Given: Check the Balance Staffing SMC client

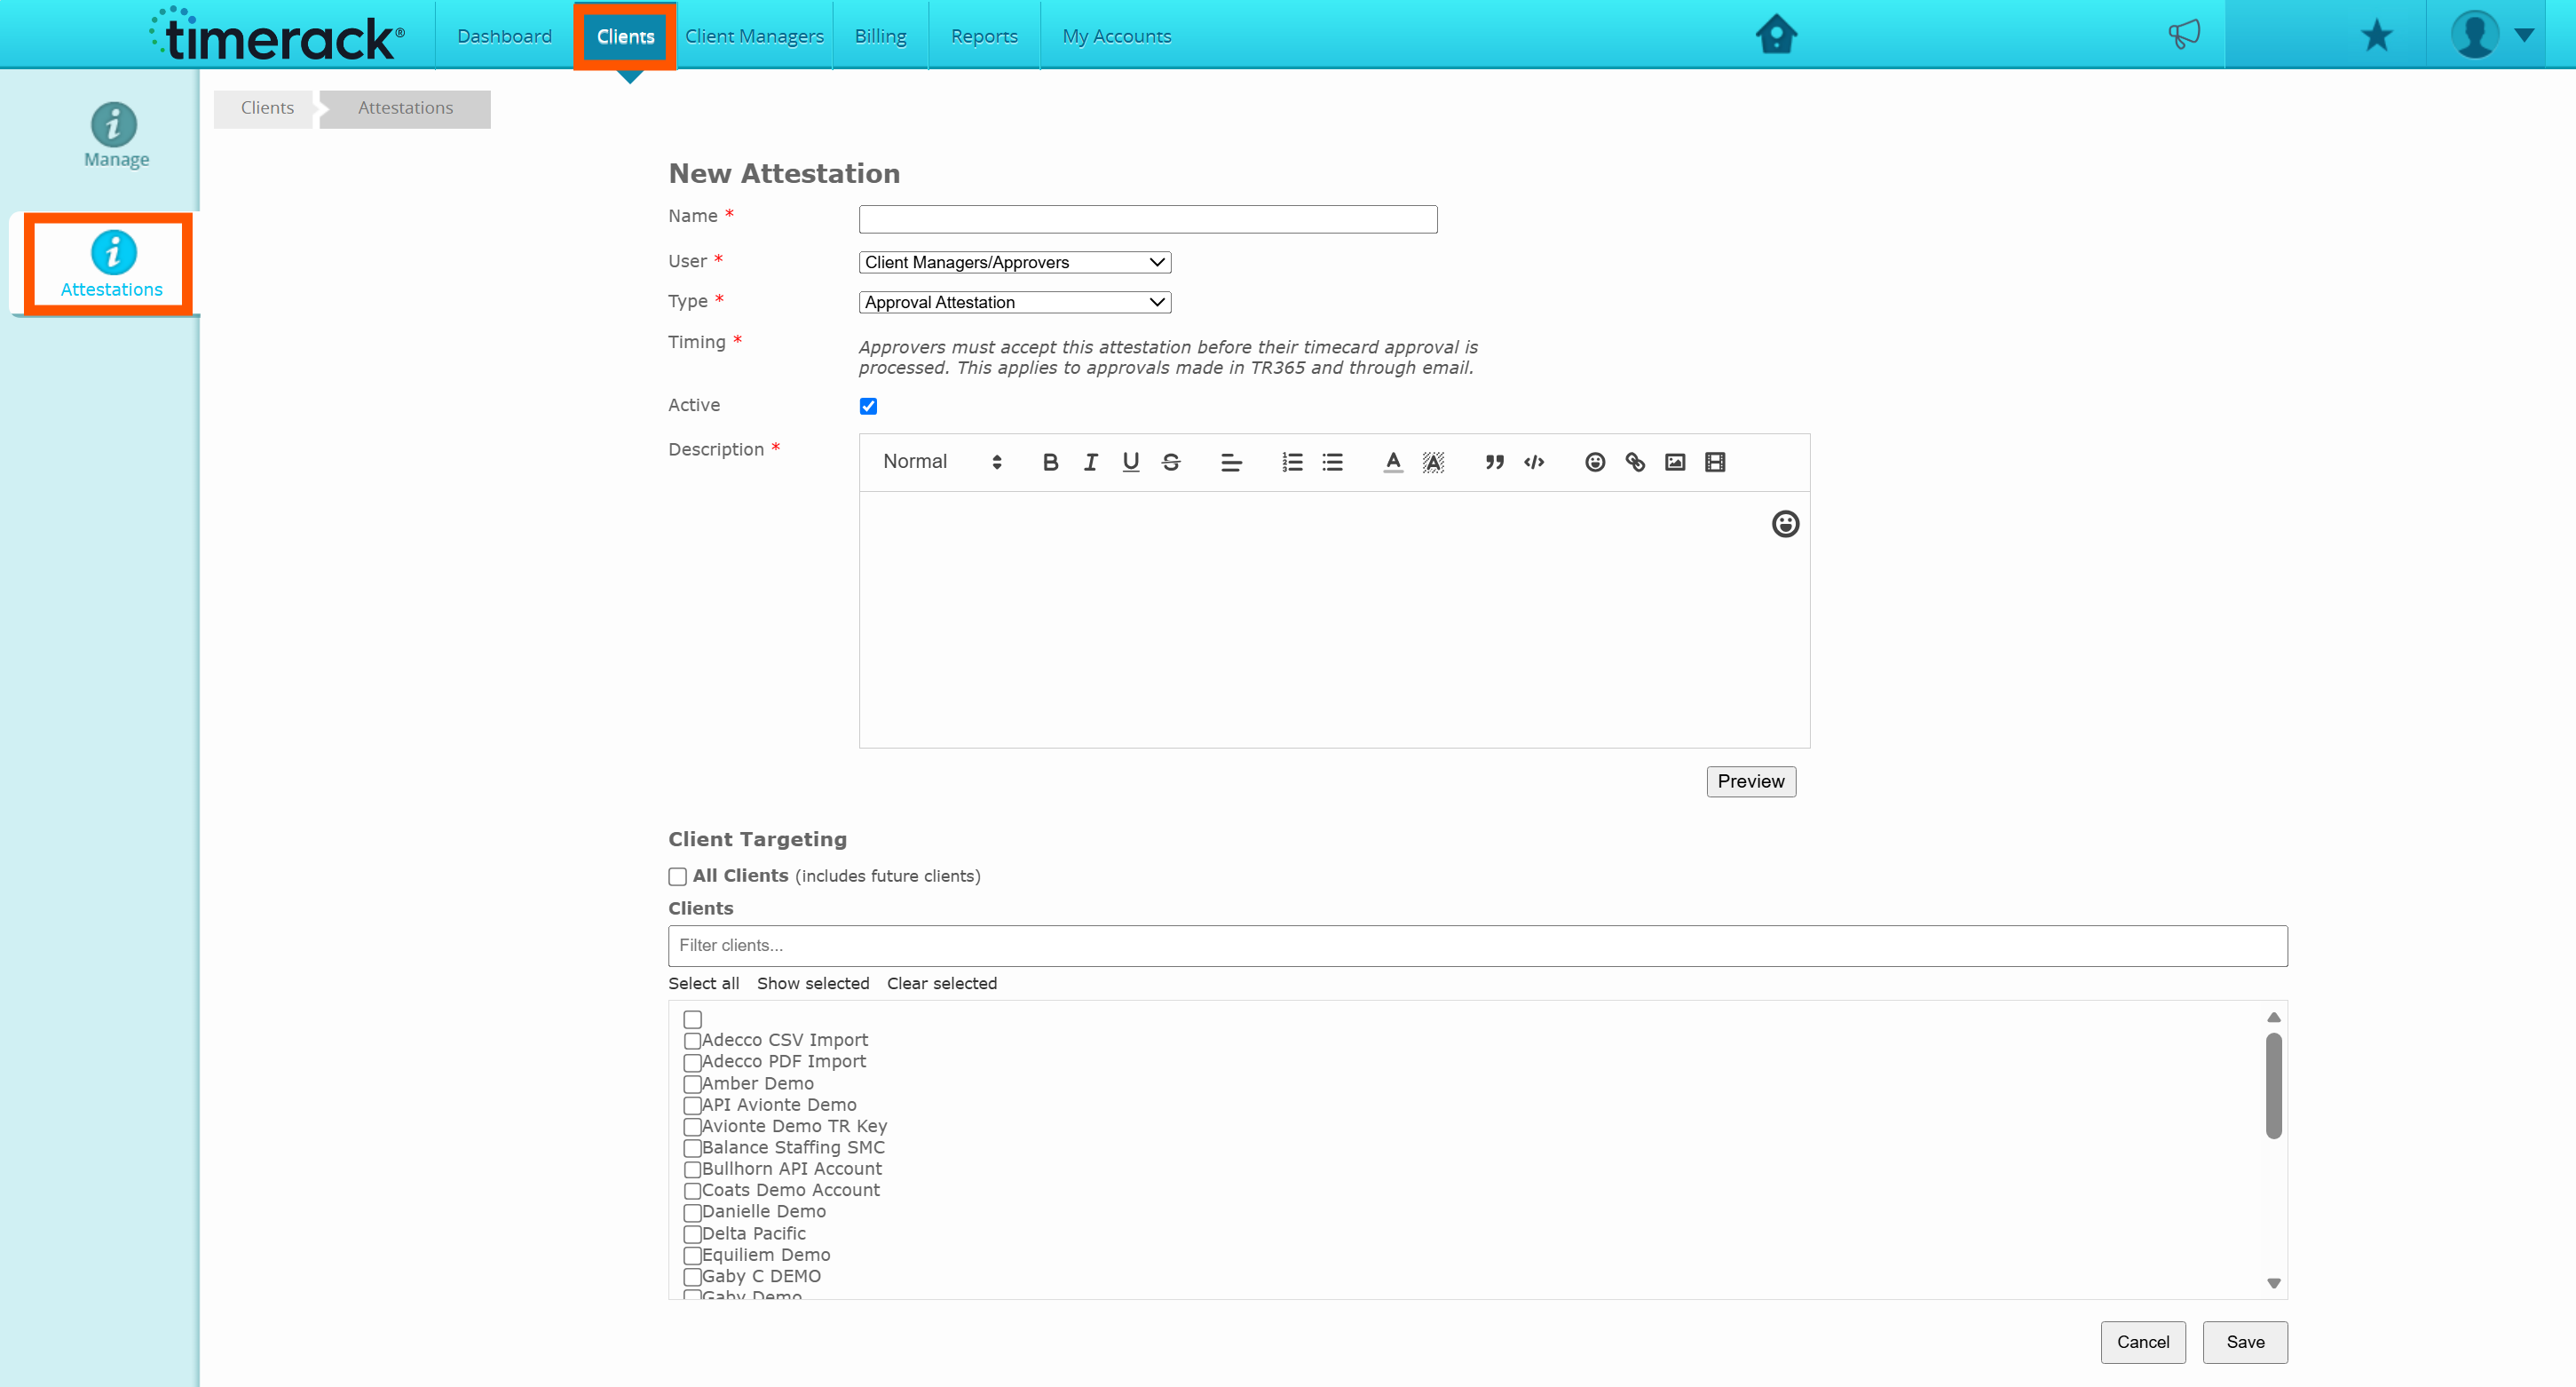Looking at the screenshot, I should (x=692, y=1149).
